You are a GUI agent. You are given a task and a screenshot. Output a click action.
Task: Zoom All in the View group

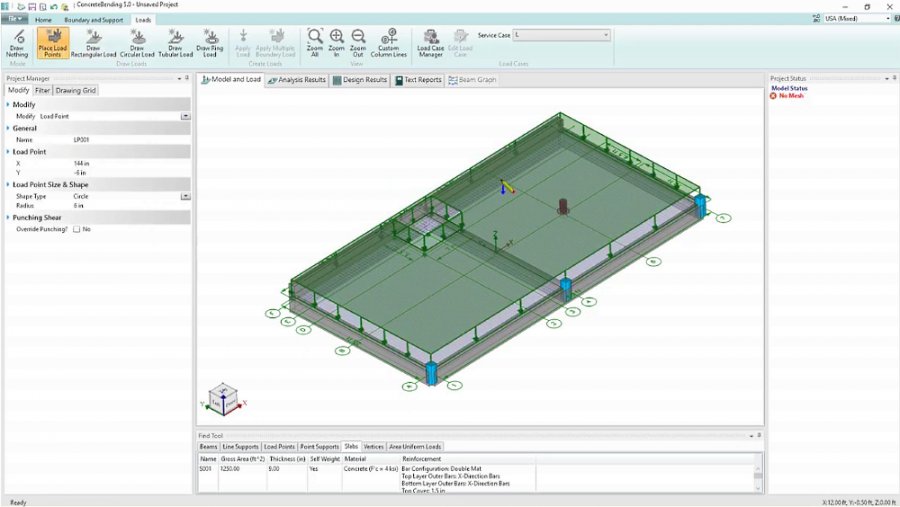coord(315,43)
